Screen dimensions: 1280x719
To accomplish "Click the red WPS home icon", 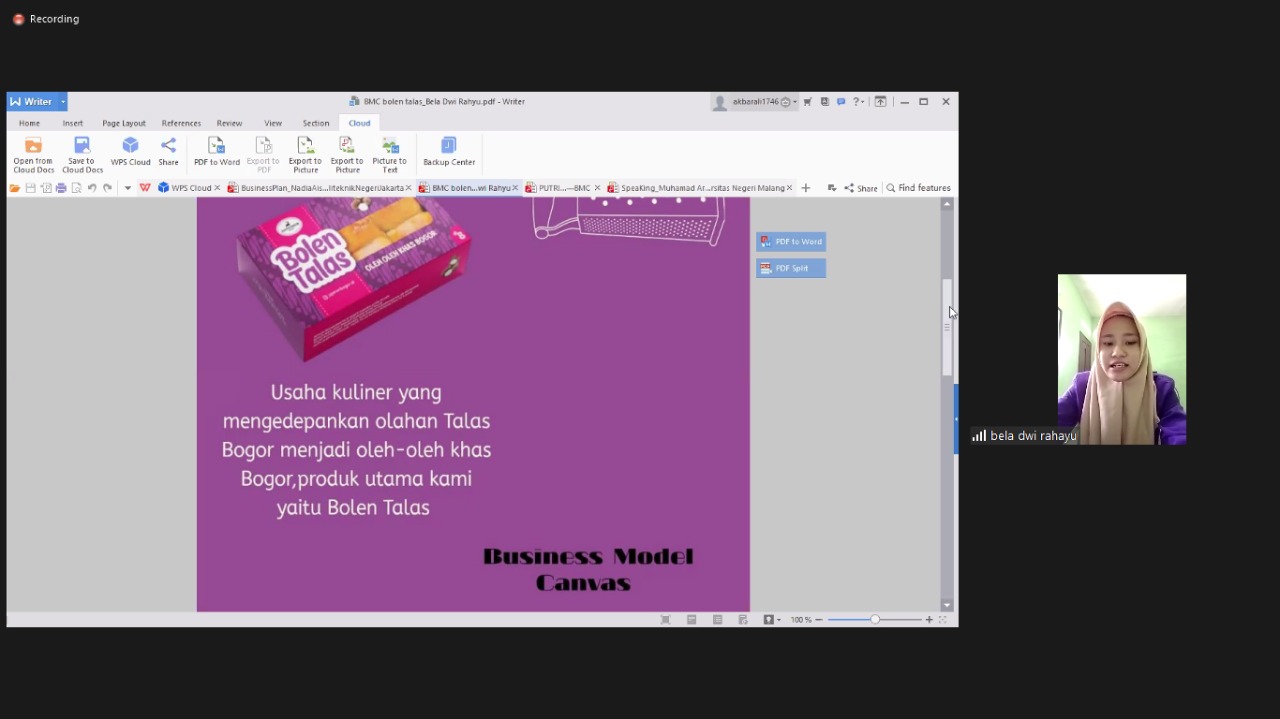I will coord(145,188).
